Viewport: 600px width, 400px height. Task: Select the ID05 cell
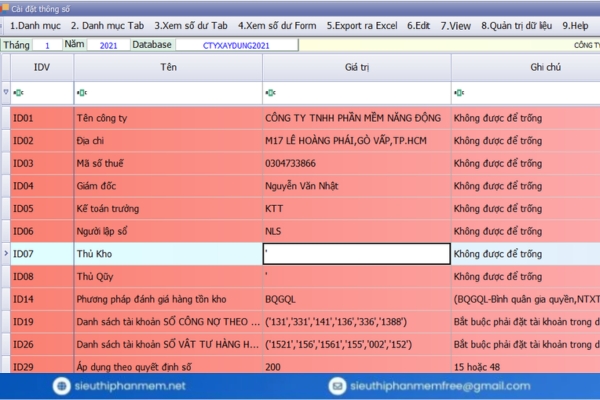pos(42,208)
